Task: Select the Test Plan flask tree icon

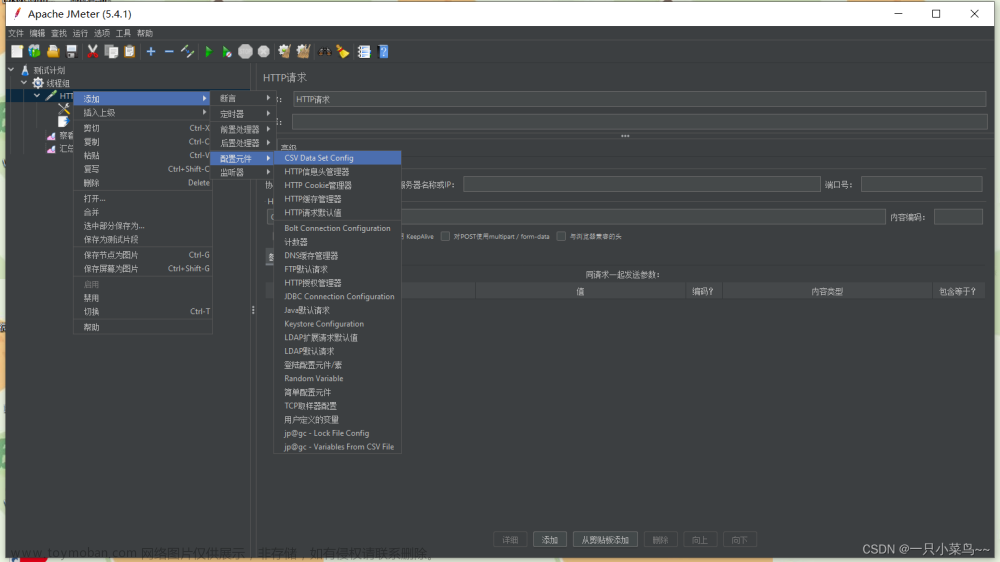Action: pos(25,70)
